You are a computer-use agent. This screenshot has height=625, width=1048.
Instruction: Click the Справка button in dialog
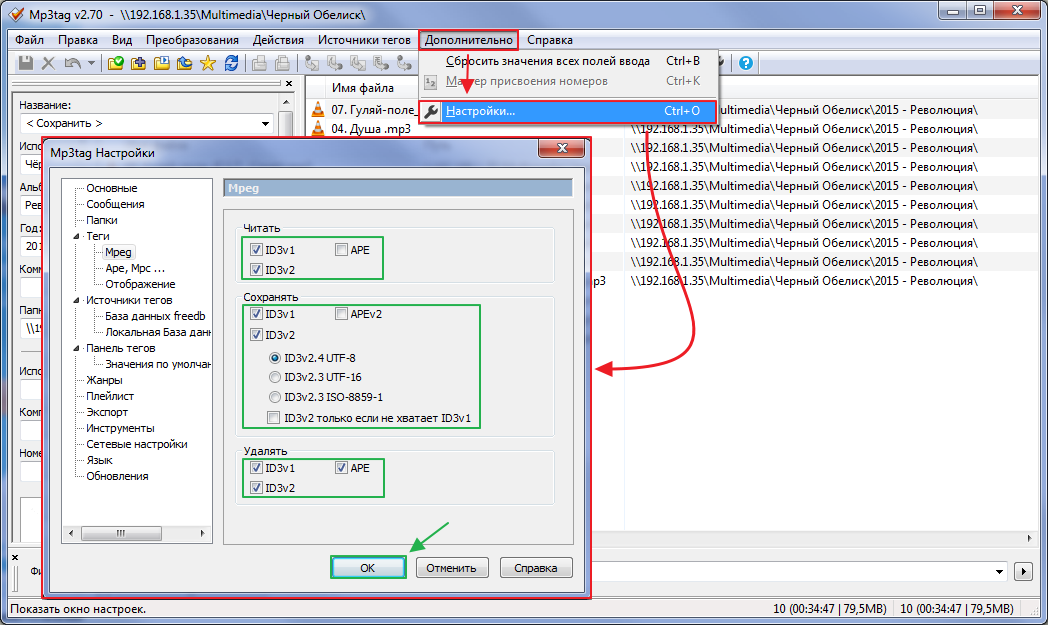coord(536,568)
